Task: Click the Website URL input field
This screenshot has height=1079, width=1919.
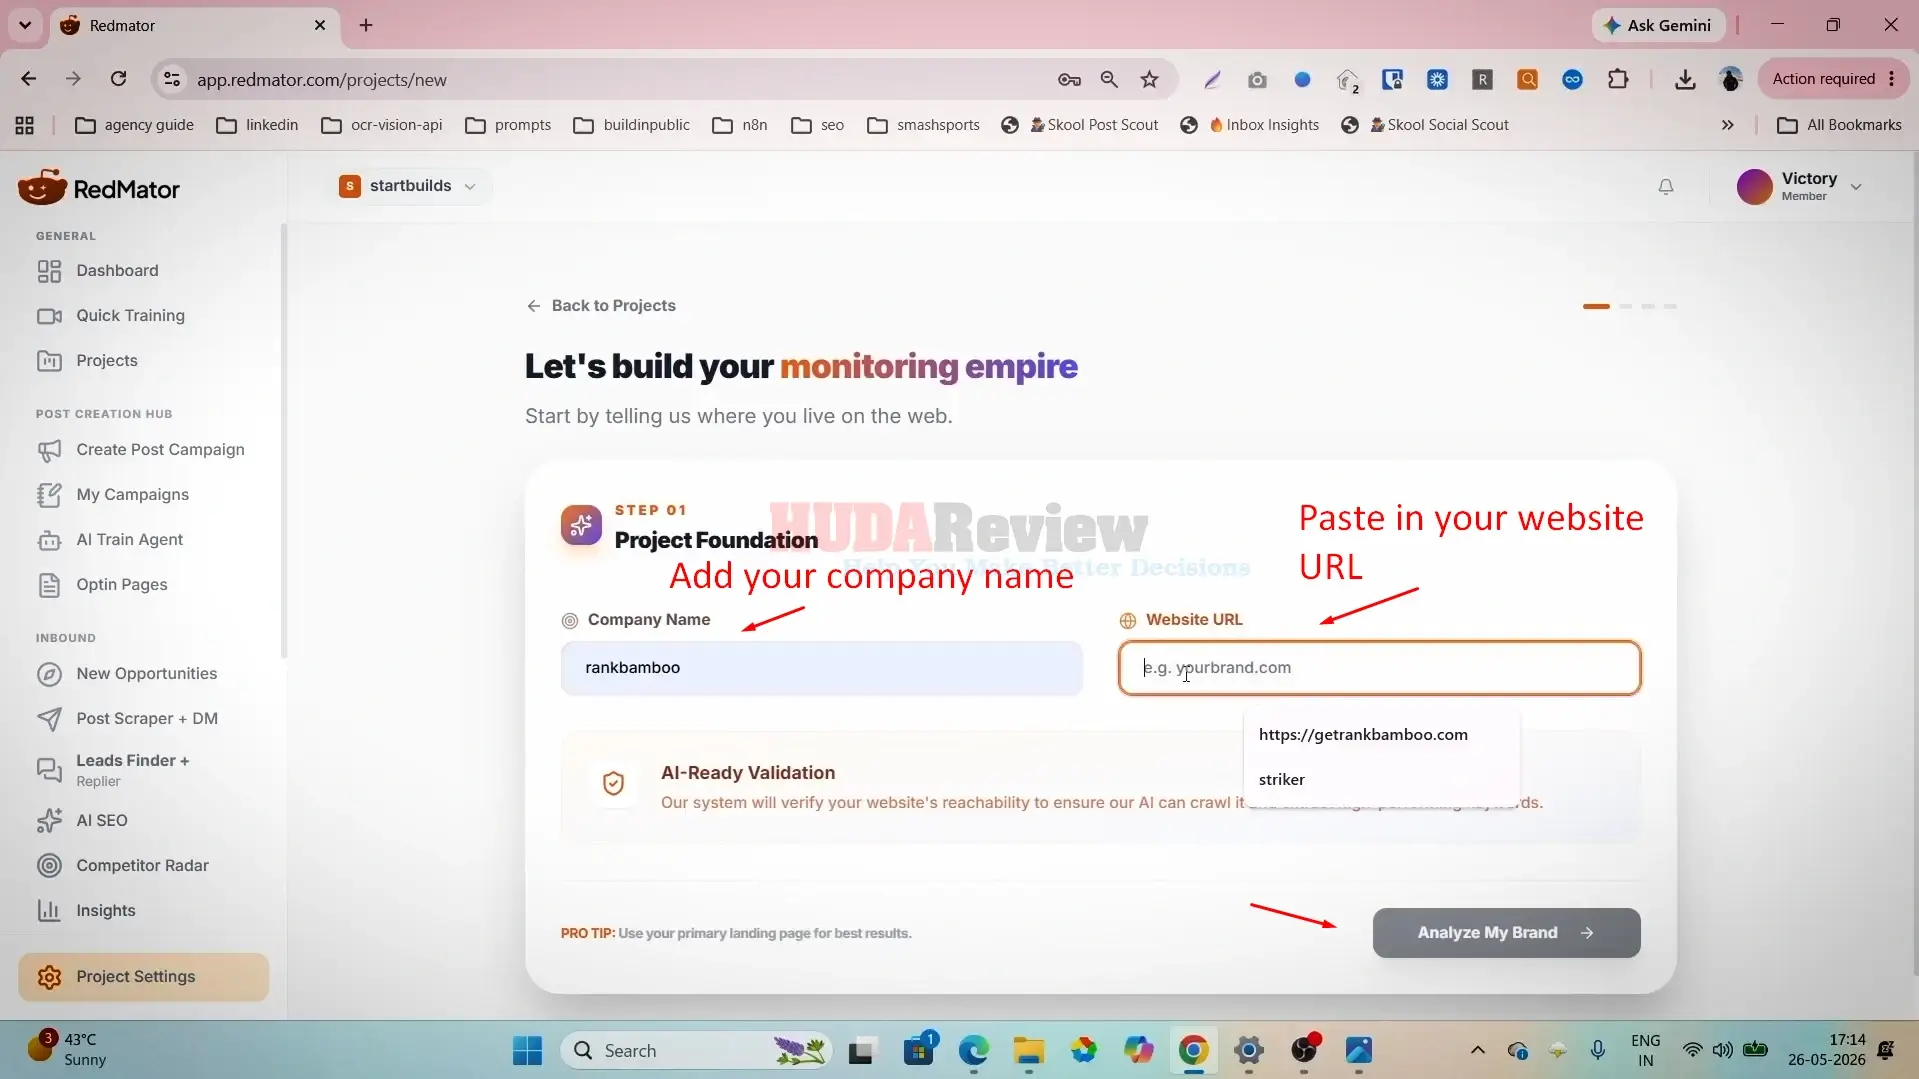Action: [1379, 667]
